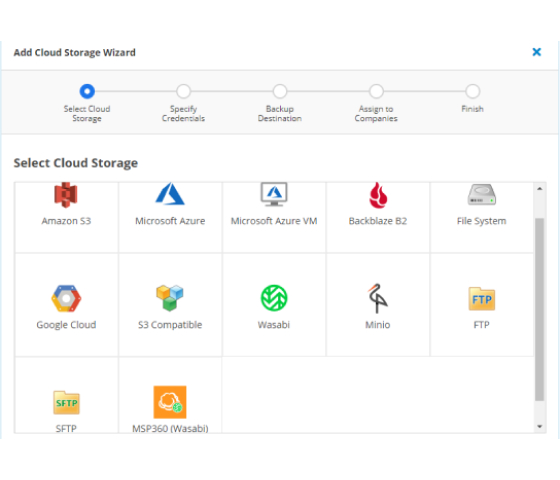Jump to Backup Destination step circle
The image size is (560, 480).
(x=280, y=91)
